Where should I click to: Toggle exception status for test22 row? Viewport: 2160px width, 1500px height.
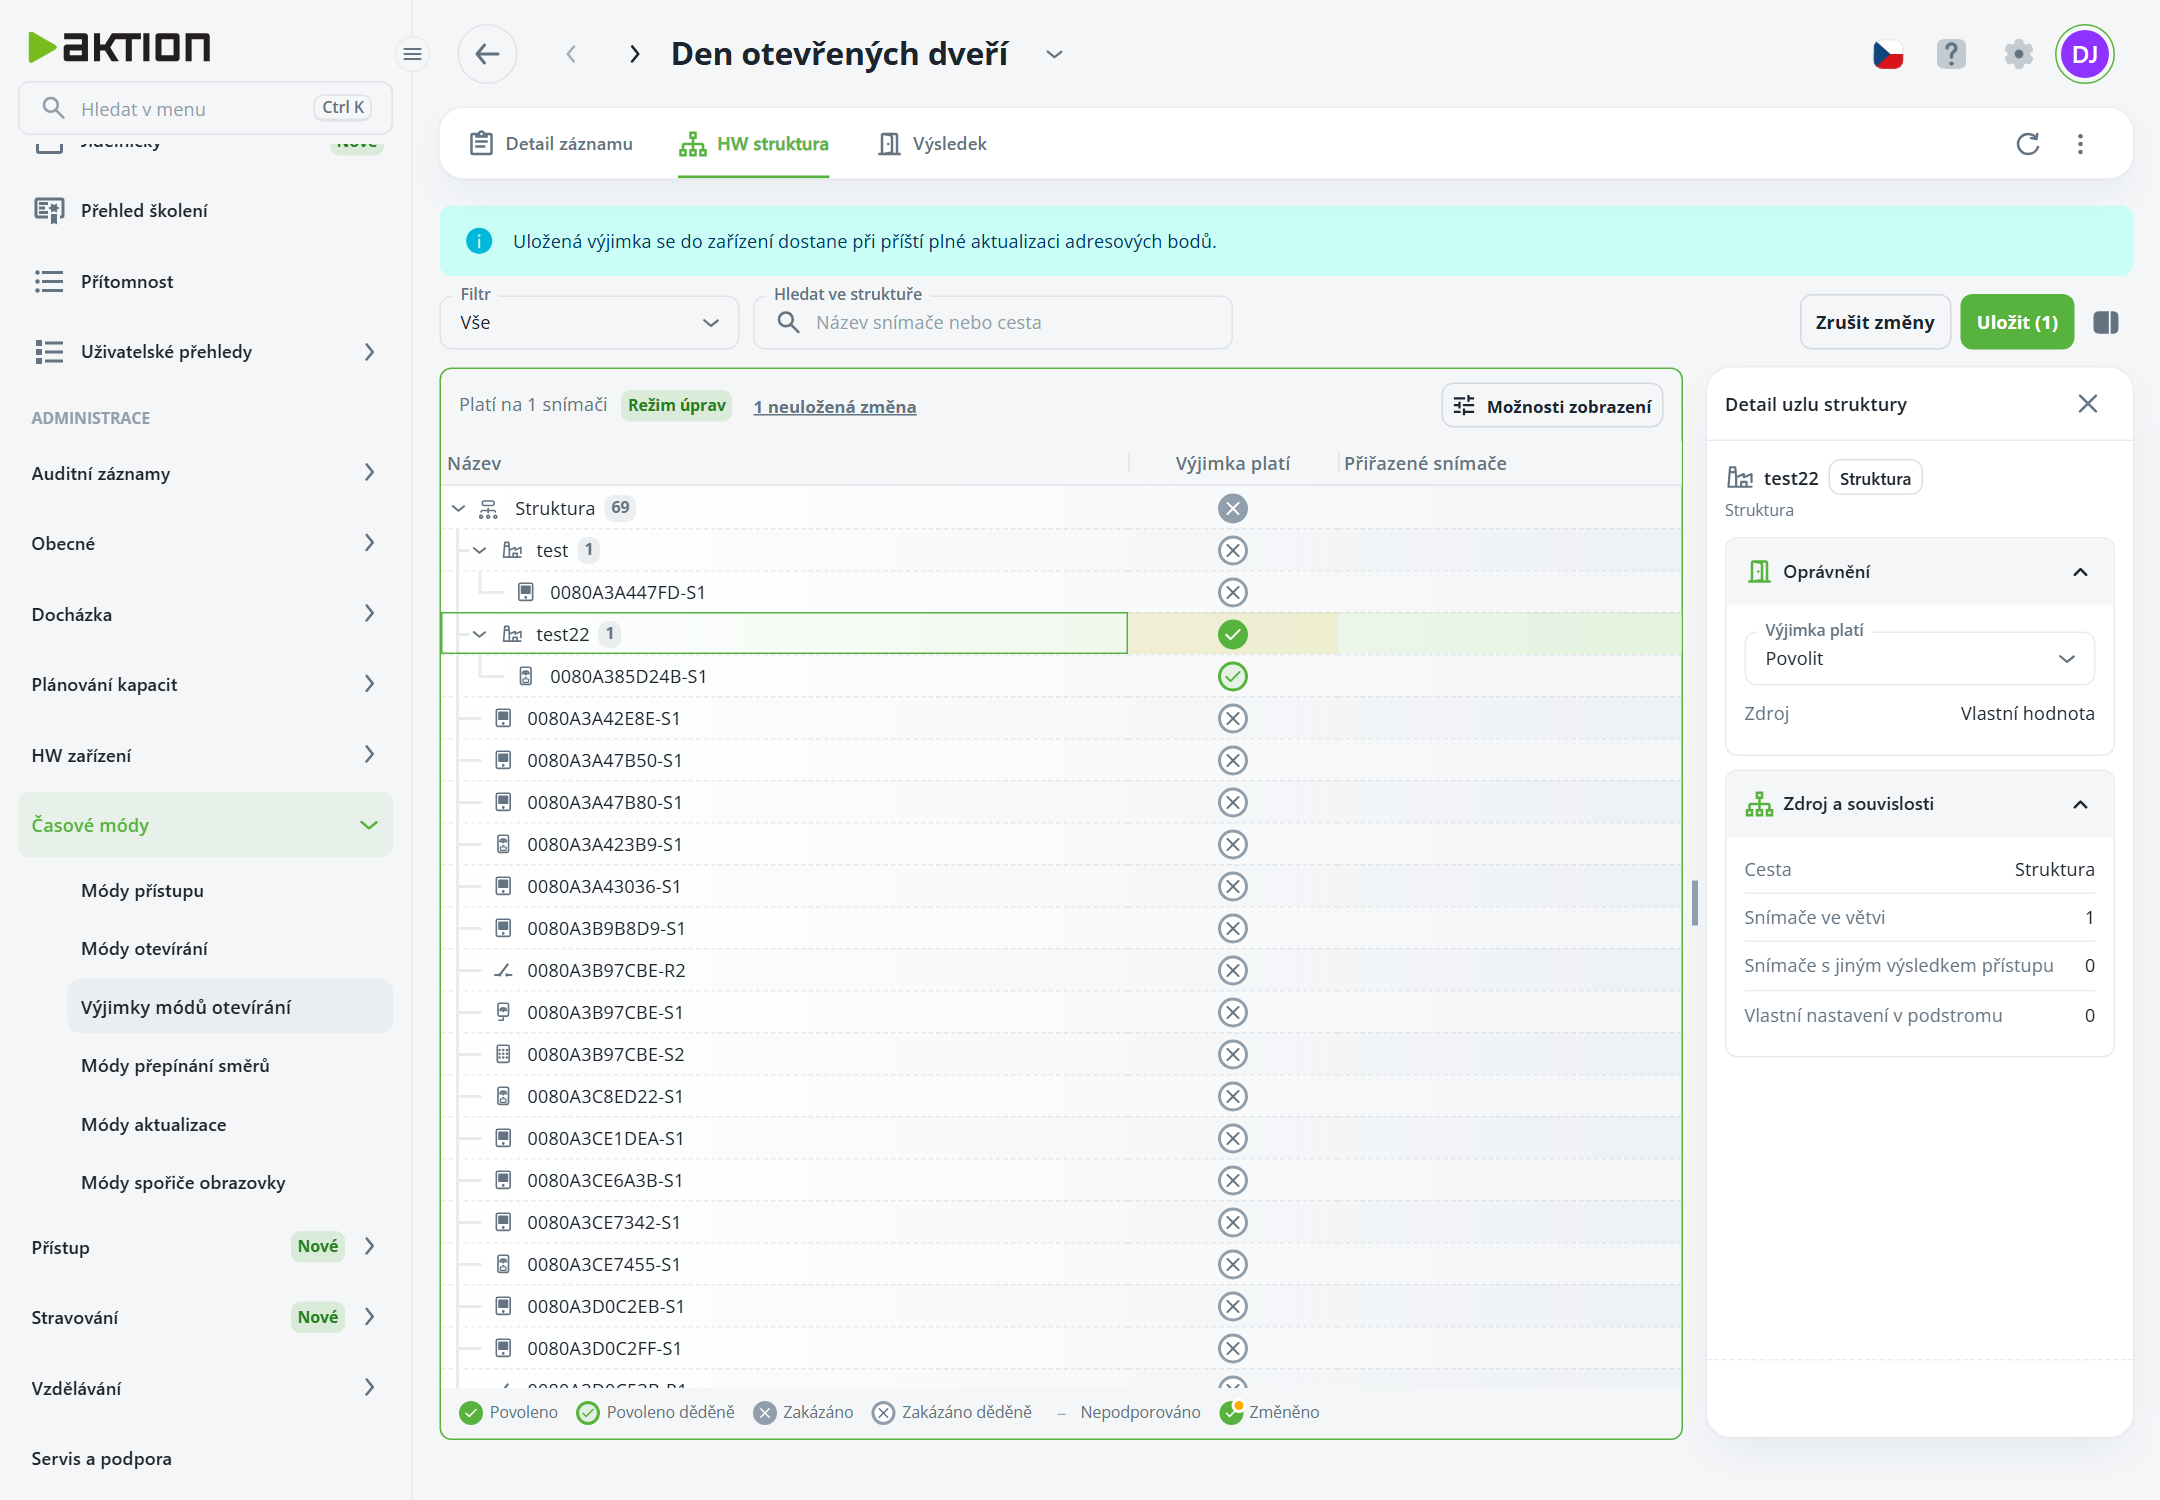point(1233,634)
